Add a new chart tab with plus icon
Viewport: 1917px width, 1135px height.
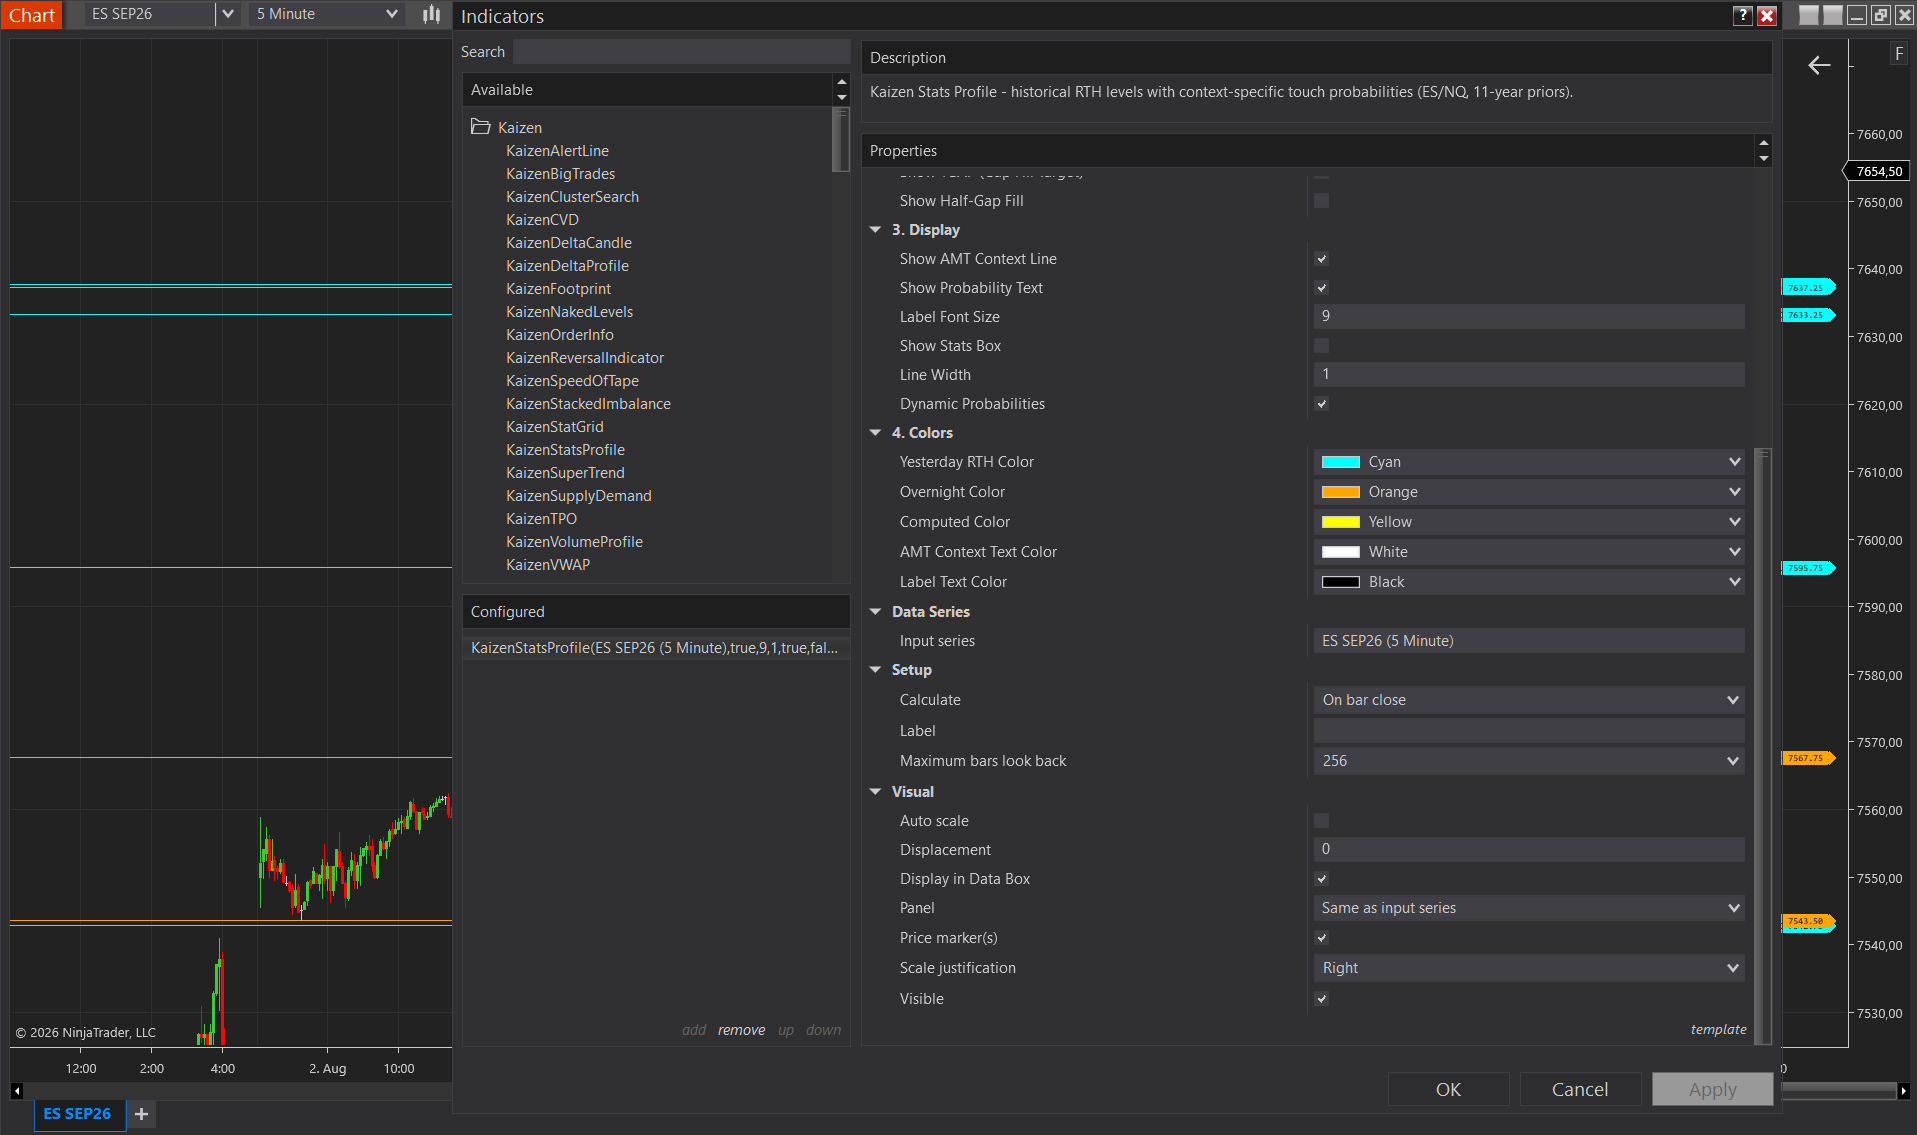click(x=141, y=1114)
